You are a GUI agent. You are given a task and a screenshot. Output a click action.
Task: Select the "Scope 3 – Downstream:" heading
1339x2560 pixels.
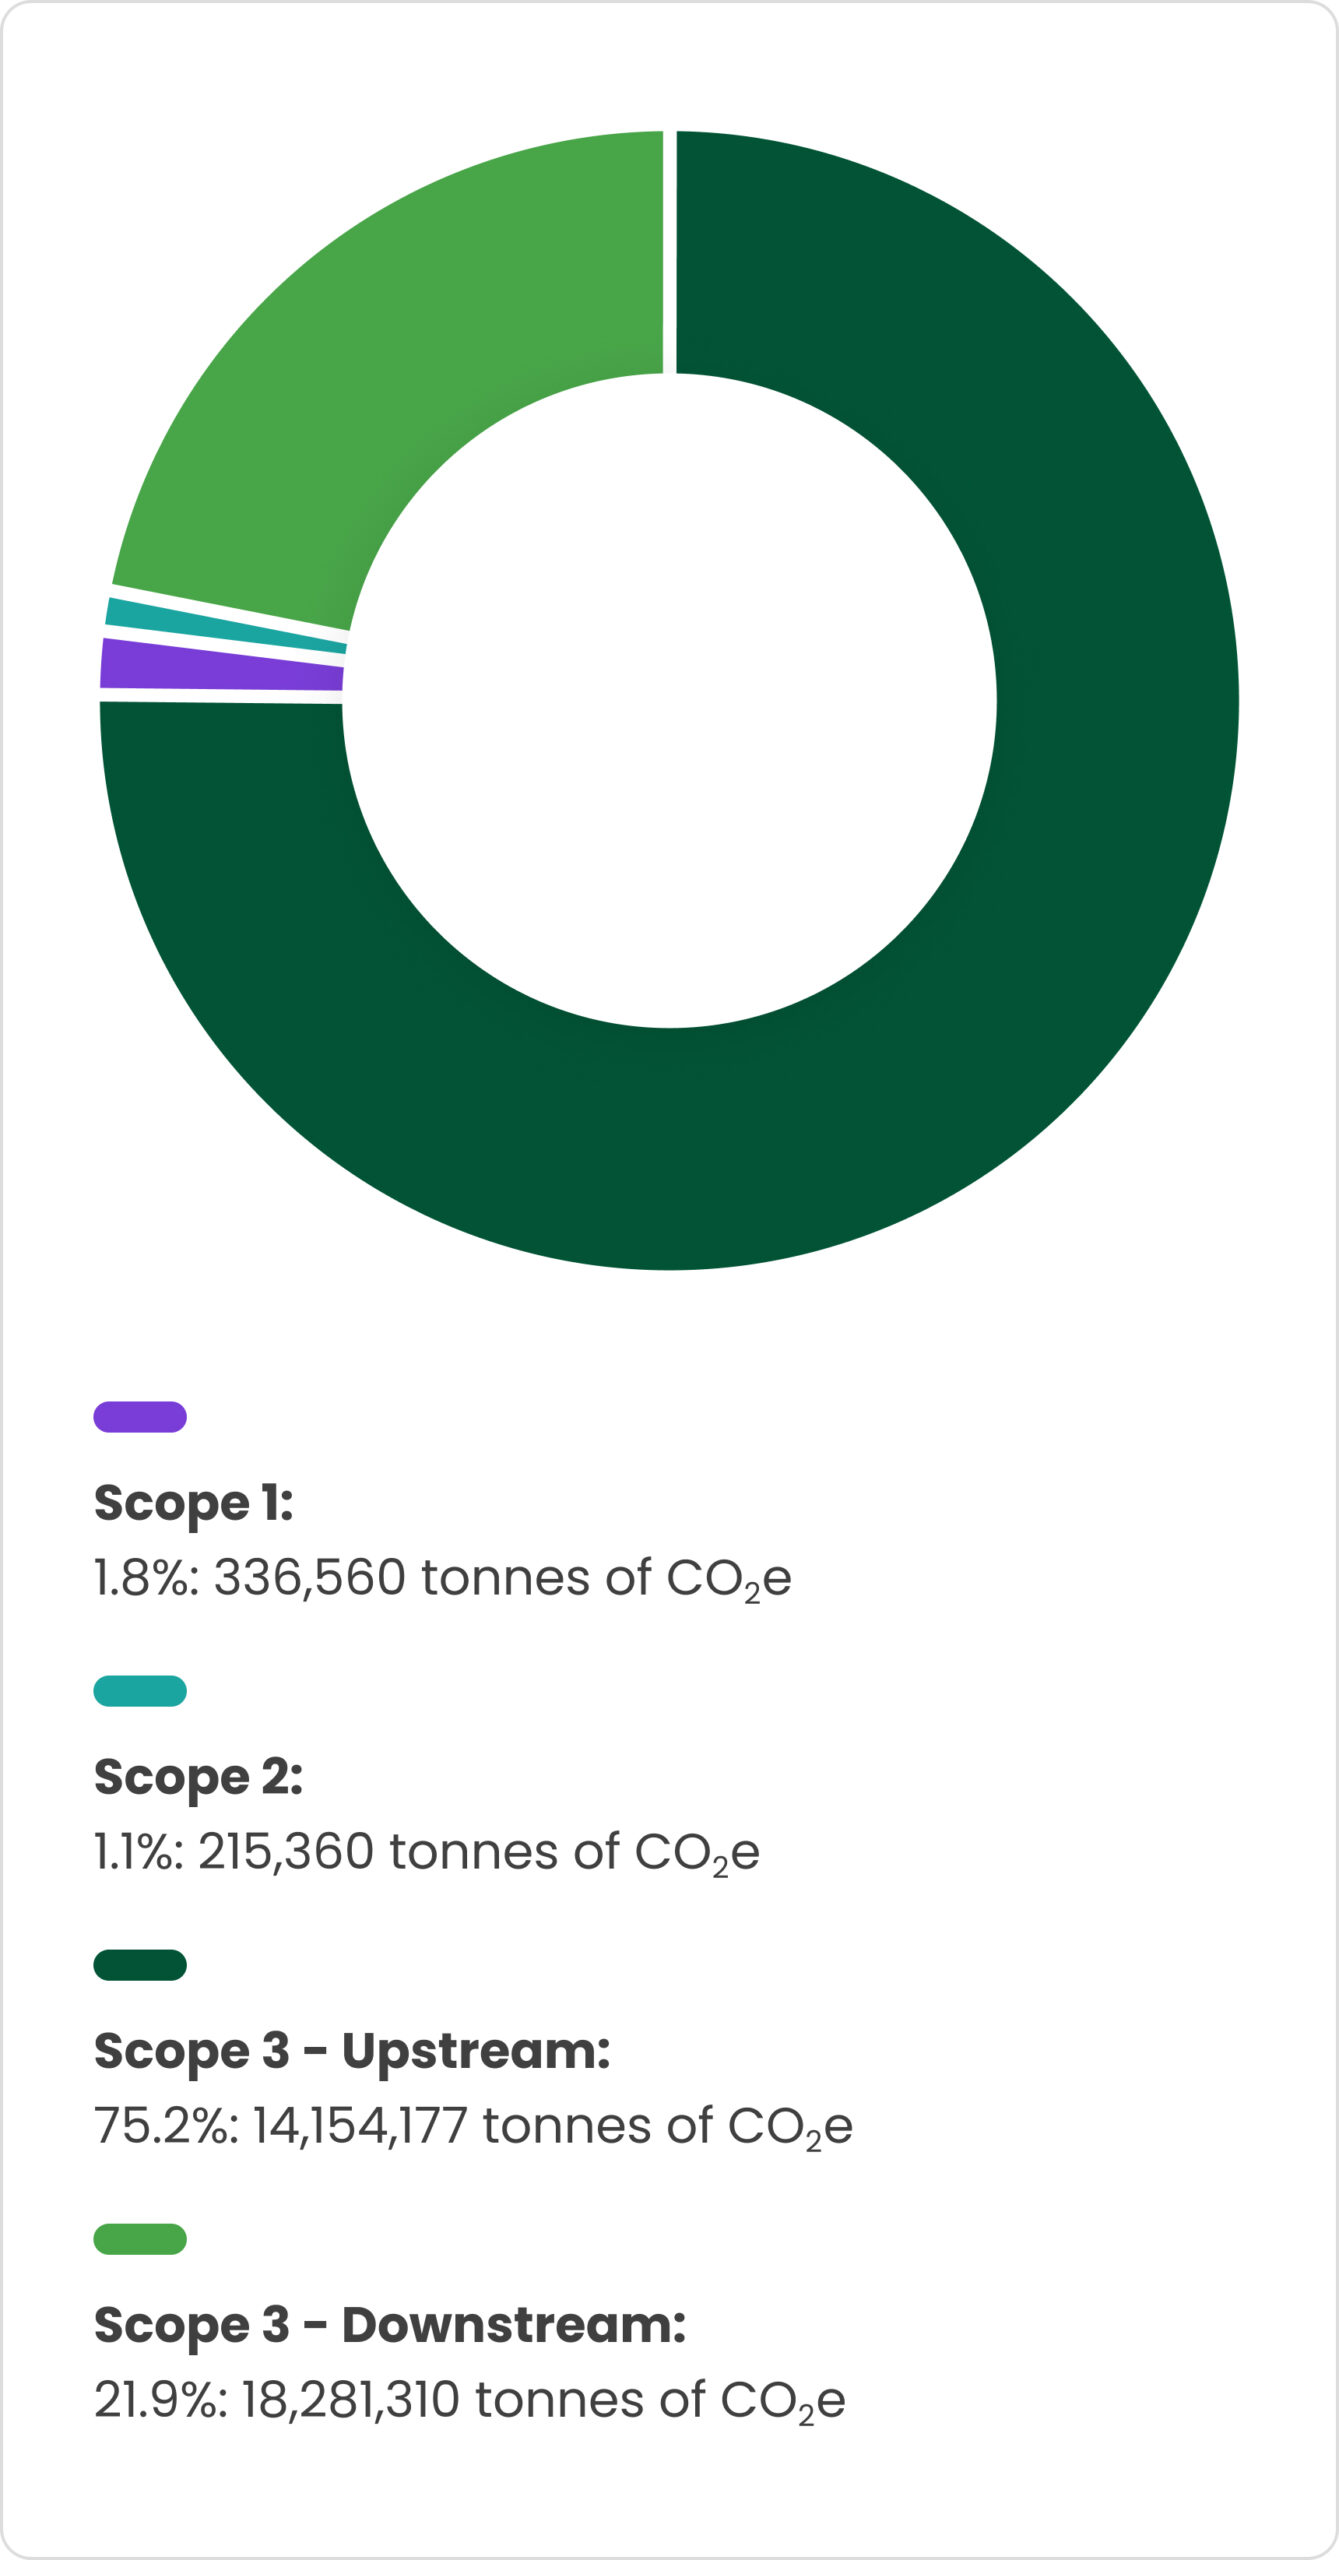pyautogui.click(x=390, y=2325)
